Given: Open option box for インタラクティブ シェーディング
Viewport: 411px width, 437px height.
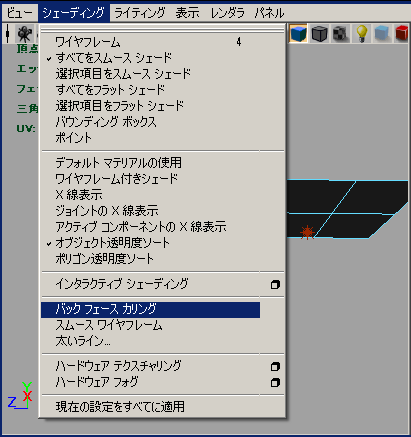Looking at the screenshot, I should pos(275,284).
